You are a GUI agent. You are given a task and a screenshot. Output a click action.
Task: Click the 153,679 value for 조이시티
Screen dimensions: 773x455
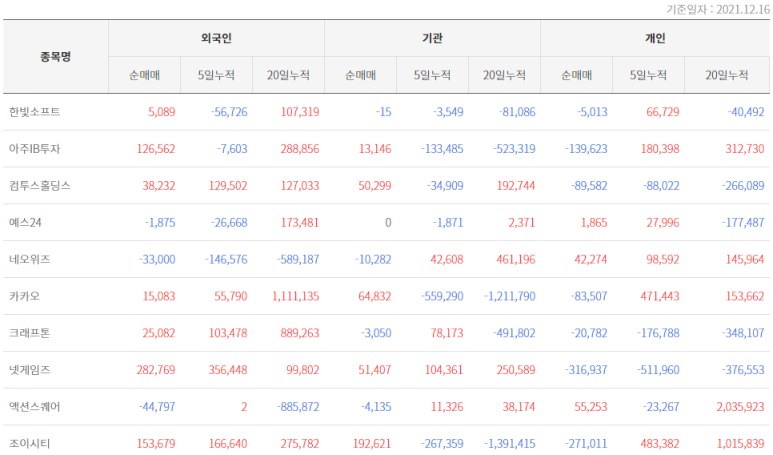(156, 444)
